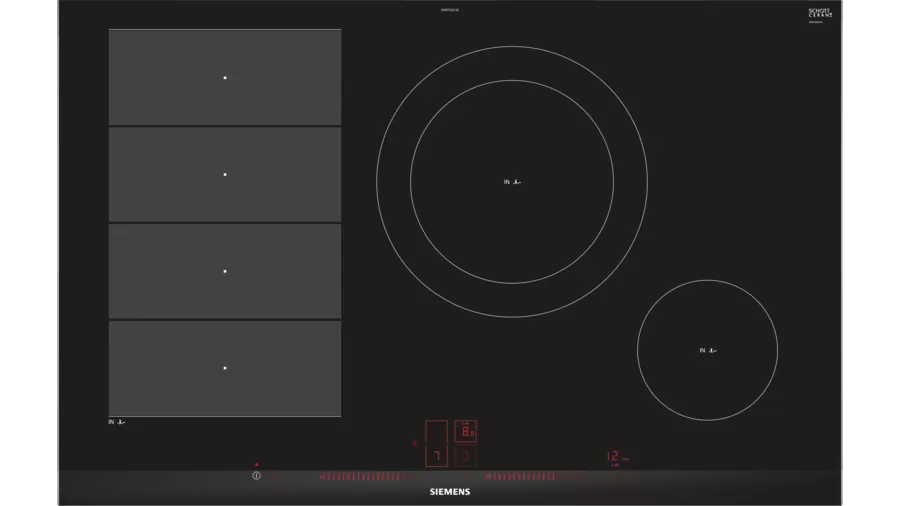The height and width of the screenshot is (506, 900).
Task: Tap the timer display reading 12
Action: 615,457
